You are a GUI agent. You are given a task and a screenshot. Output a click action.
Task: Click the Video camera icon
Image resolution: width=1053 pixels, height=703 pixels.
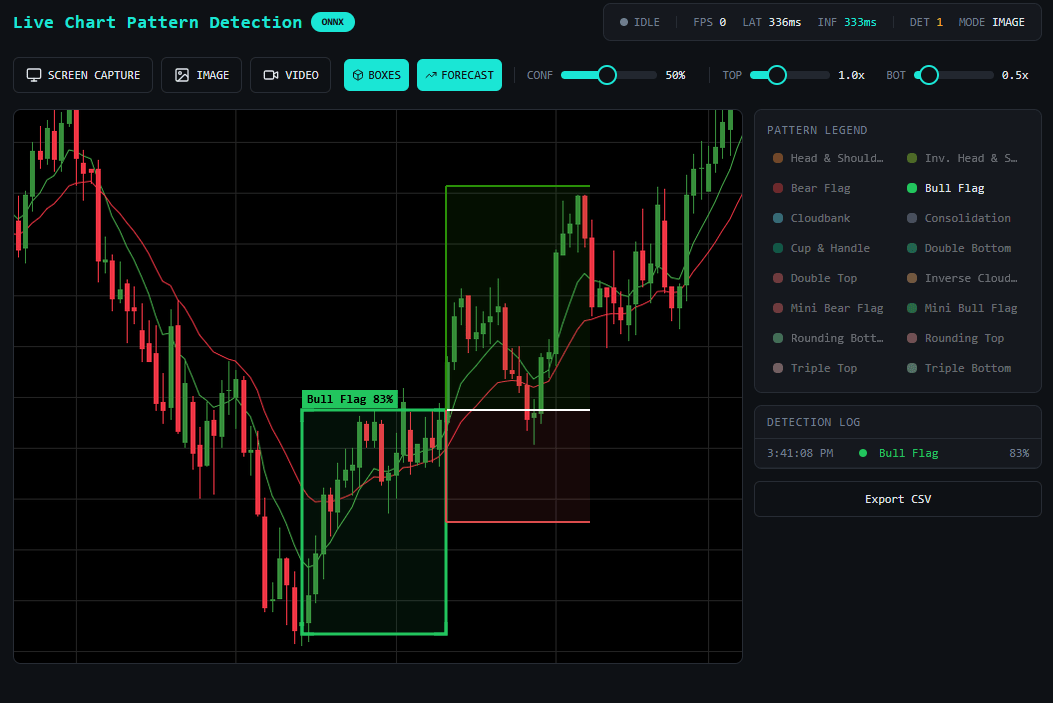point(270,75)
